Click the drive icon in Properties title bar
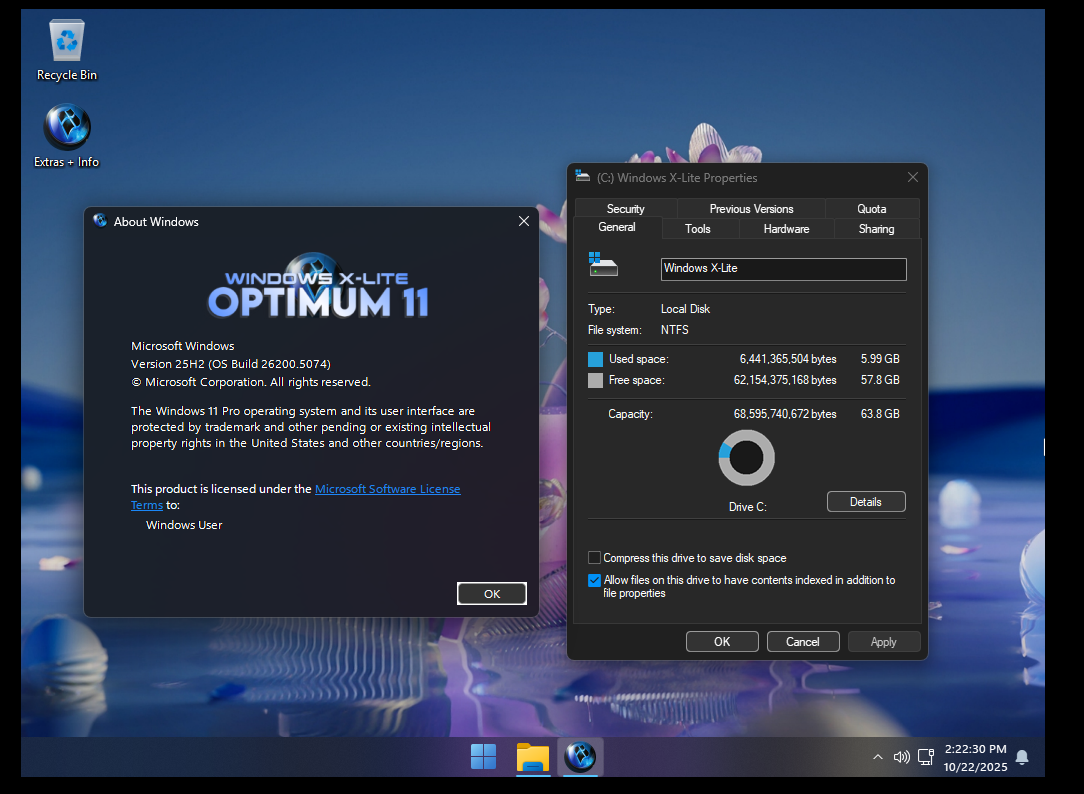 (x=583, y=177)
